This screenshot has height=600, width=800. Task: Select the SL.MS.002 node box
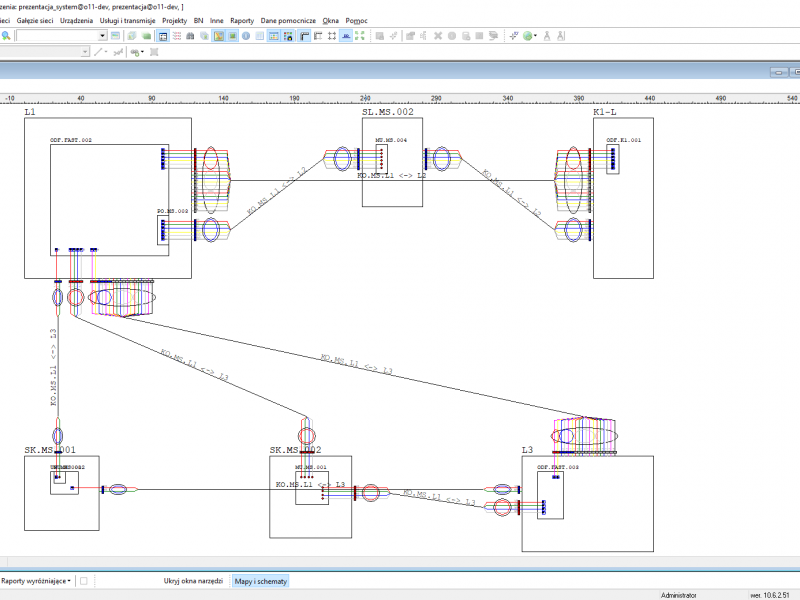[x=392, y=162]
